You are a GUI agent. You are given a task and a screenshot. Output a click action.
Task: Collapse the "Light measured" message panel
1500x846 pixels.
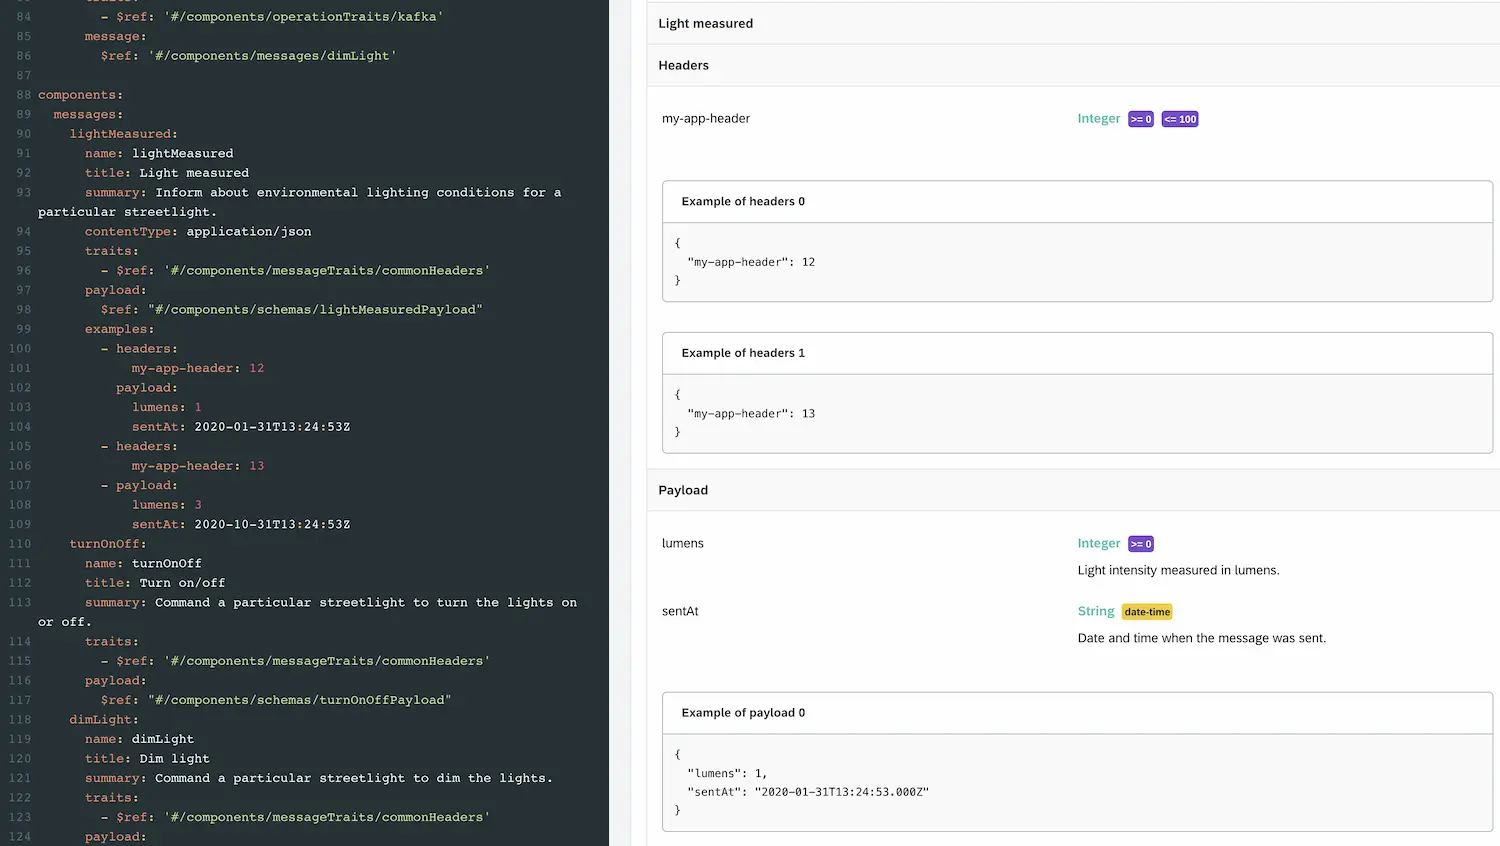(706, 23)
